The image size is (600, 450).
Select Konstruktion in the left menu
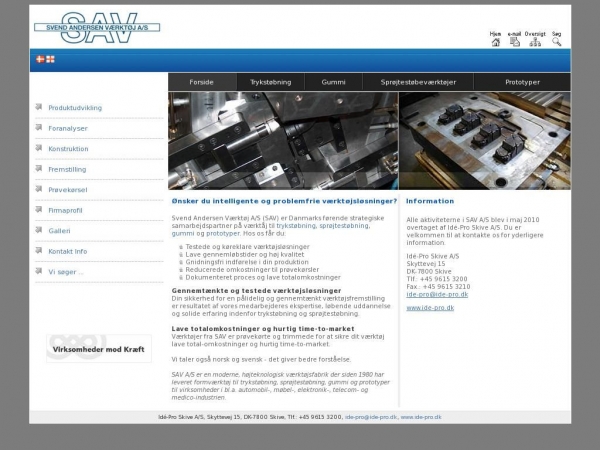tap(68, 148)
